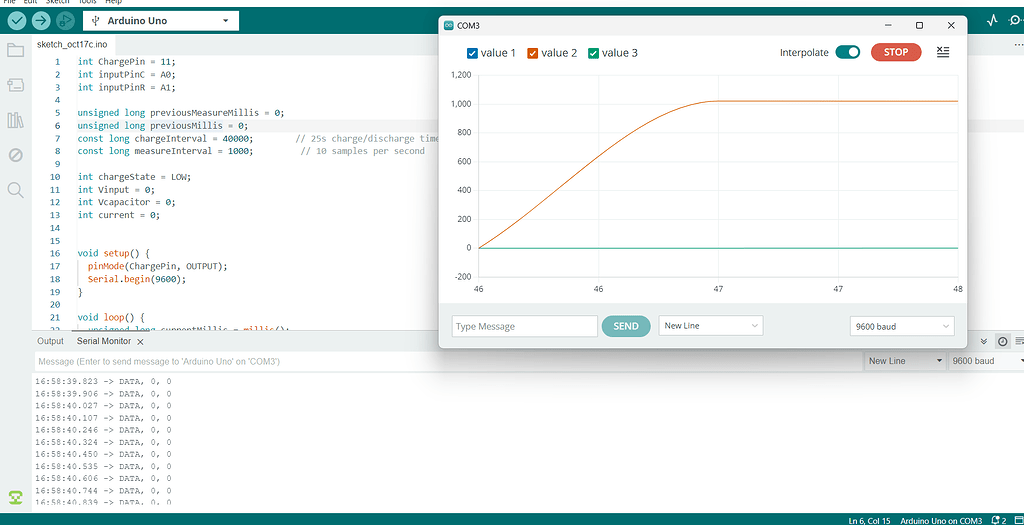Click line 'unsigned long previousMeasureMillis = 0;'
This screenshot has height=525, width=1024.
click(x=181, y=112)
